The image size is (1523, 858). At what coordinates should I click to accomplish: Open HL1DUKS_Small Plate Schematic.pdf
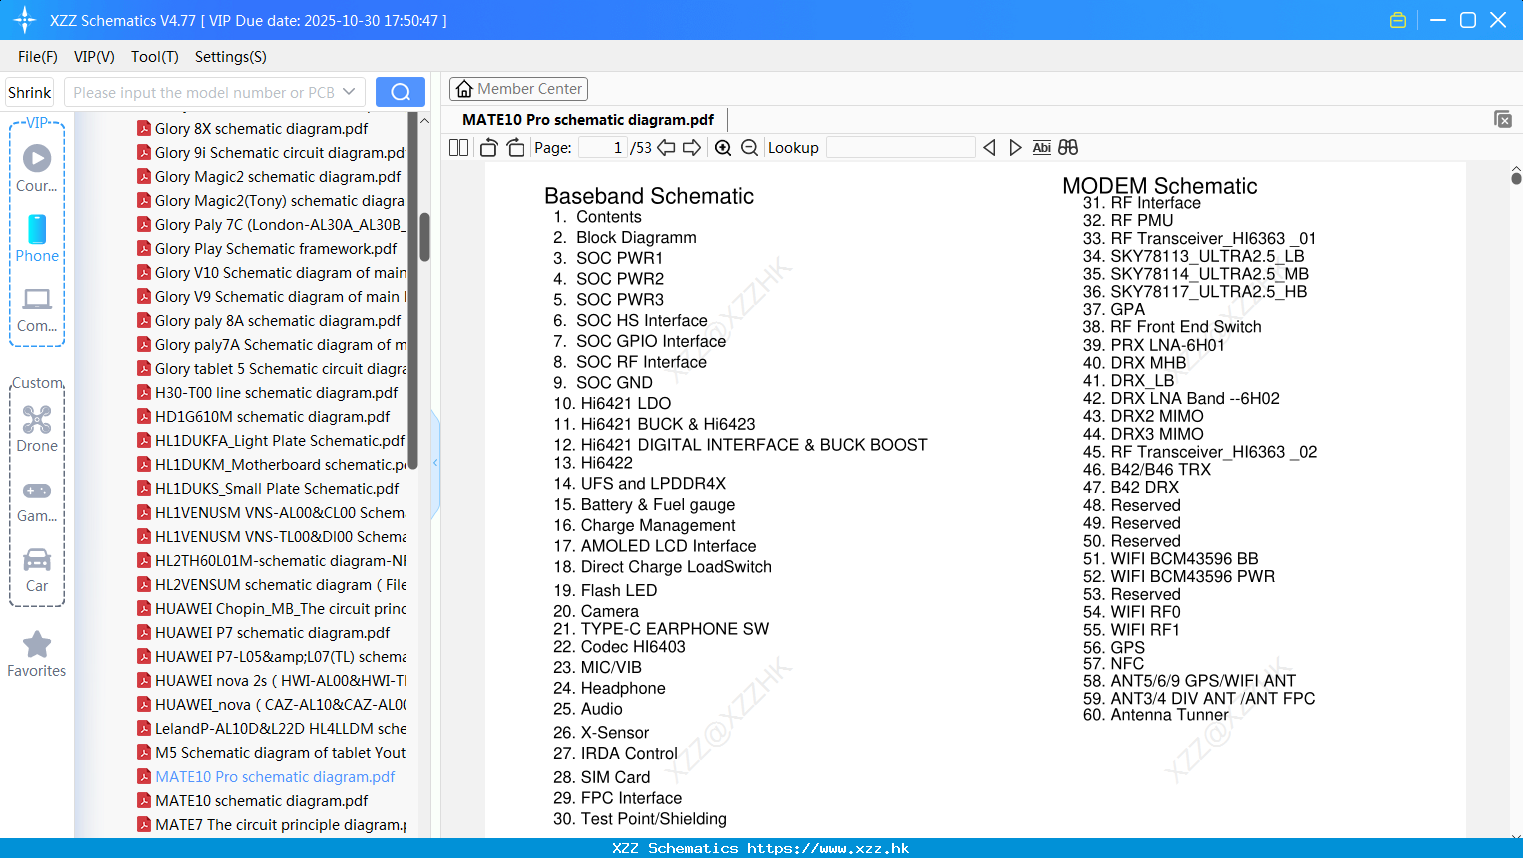click(277, 488)
